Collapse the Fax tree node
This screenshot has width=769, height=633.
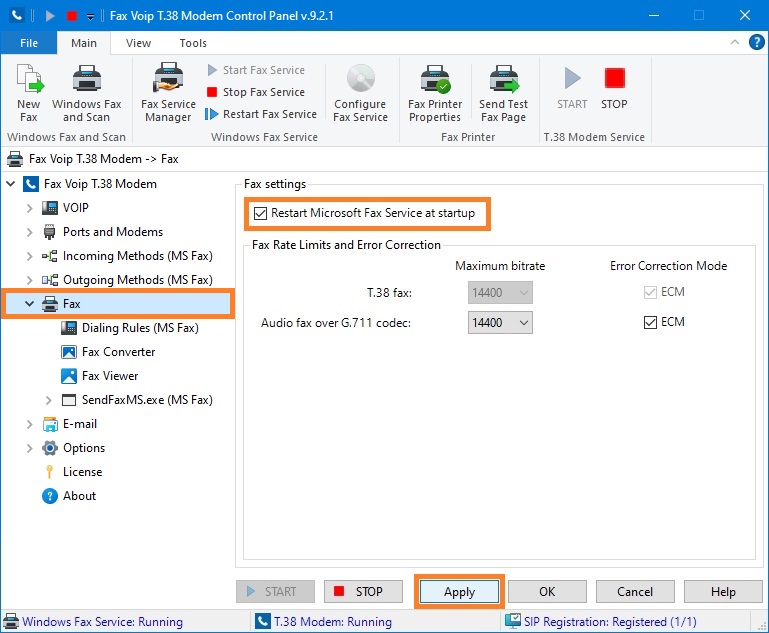click(29, 304)
